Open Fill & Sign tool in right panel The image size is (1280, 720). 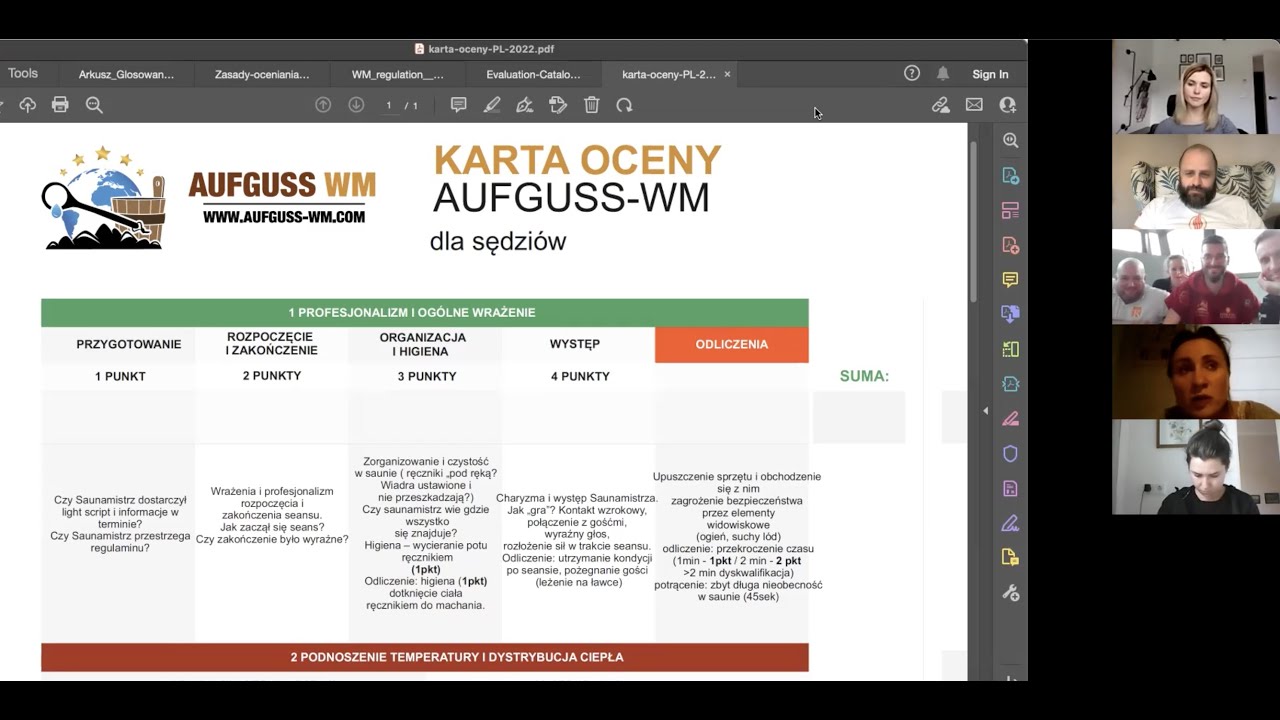(1010, 523)
